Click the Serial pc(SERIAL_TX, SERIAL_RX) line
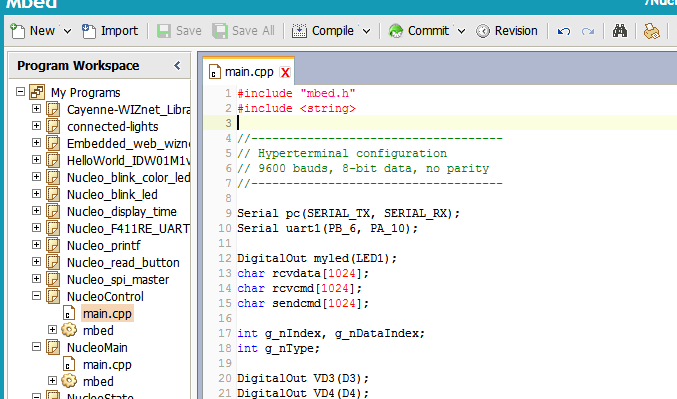The width and height of the screenshot is (677, 399). 348,213
